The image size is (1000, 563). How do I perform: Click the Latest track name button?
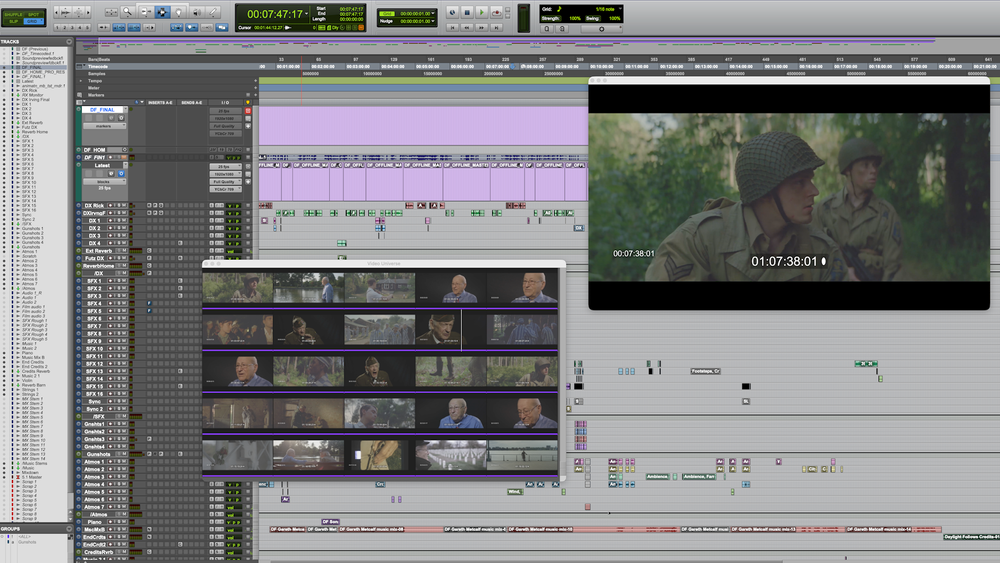point(102,165)
